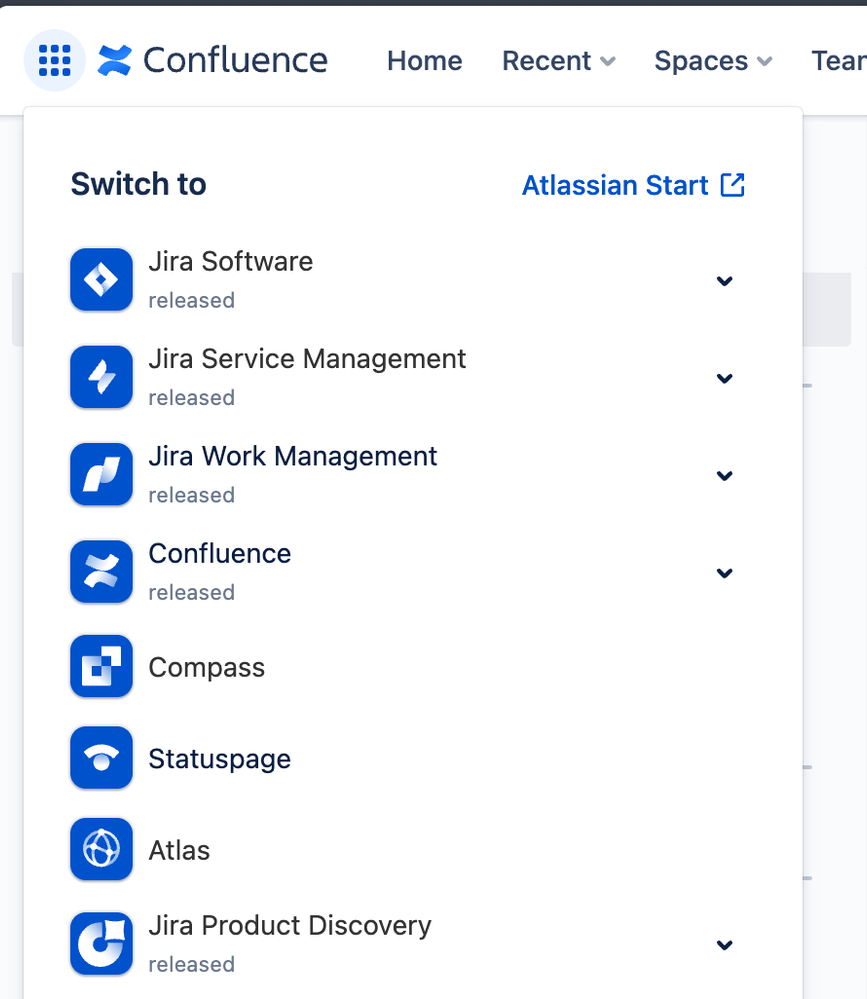
Task: Switch to Statuspage
Action: click(220, 759)
